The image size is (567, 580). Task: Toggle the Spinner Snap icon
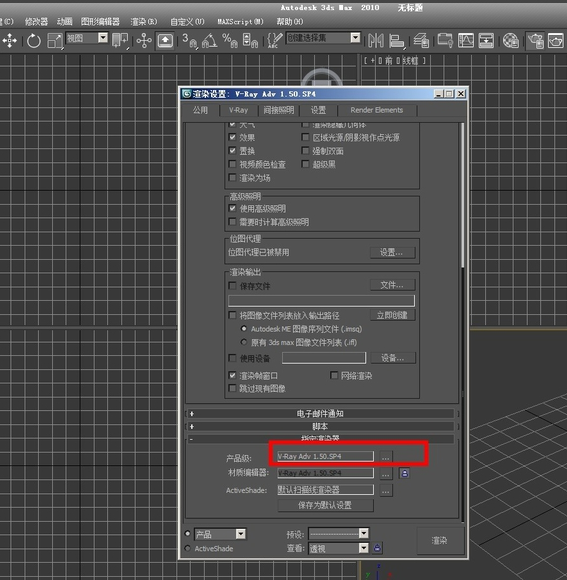pyautogui.click(x=250, y=41)
